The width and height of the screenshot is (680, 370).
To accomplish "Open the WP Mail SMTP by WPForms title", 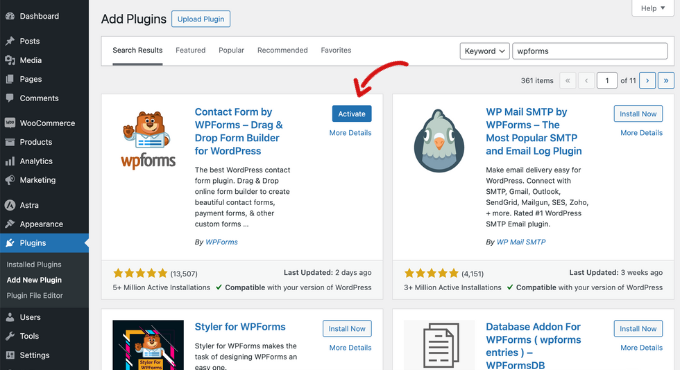I will click(533, 131).
